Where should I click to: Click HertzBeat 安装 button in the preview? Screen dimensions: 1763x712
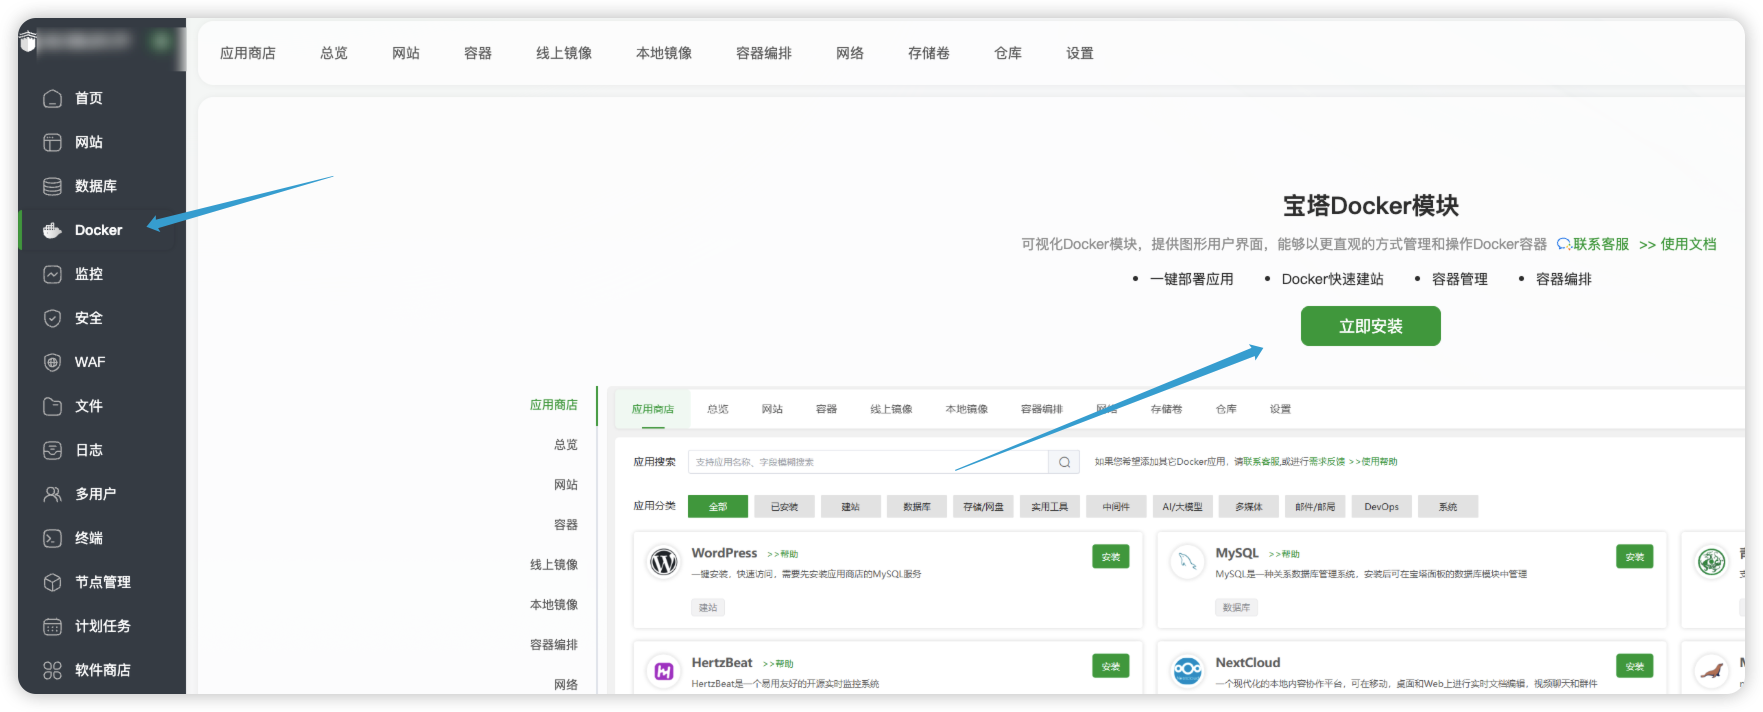coord(1110,666)
